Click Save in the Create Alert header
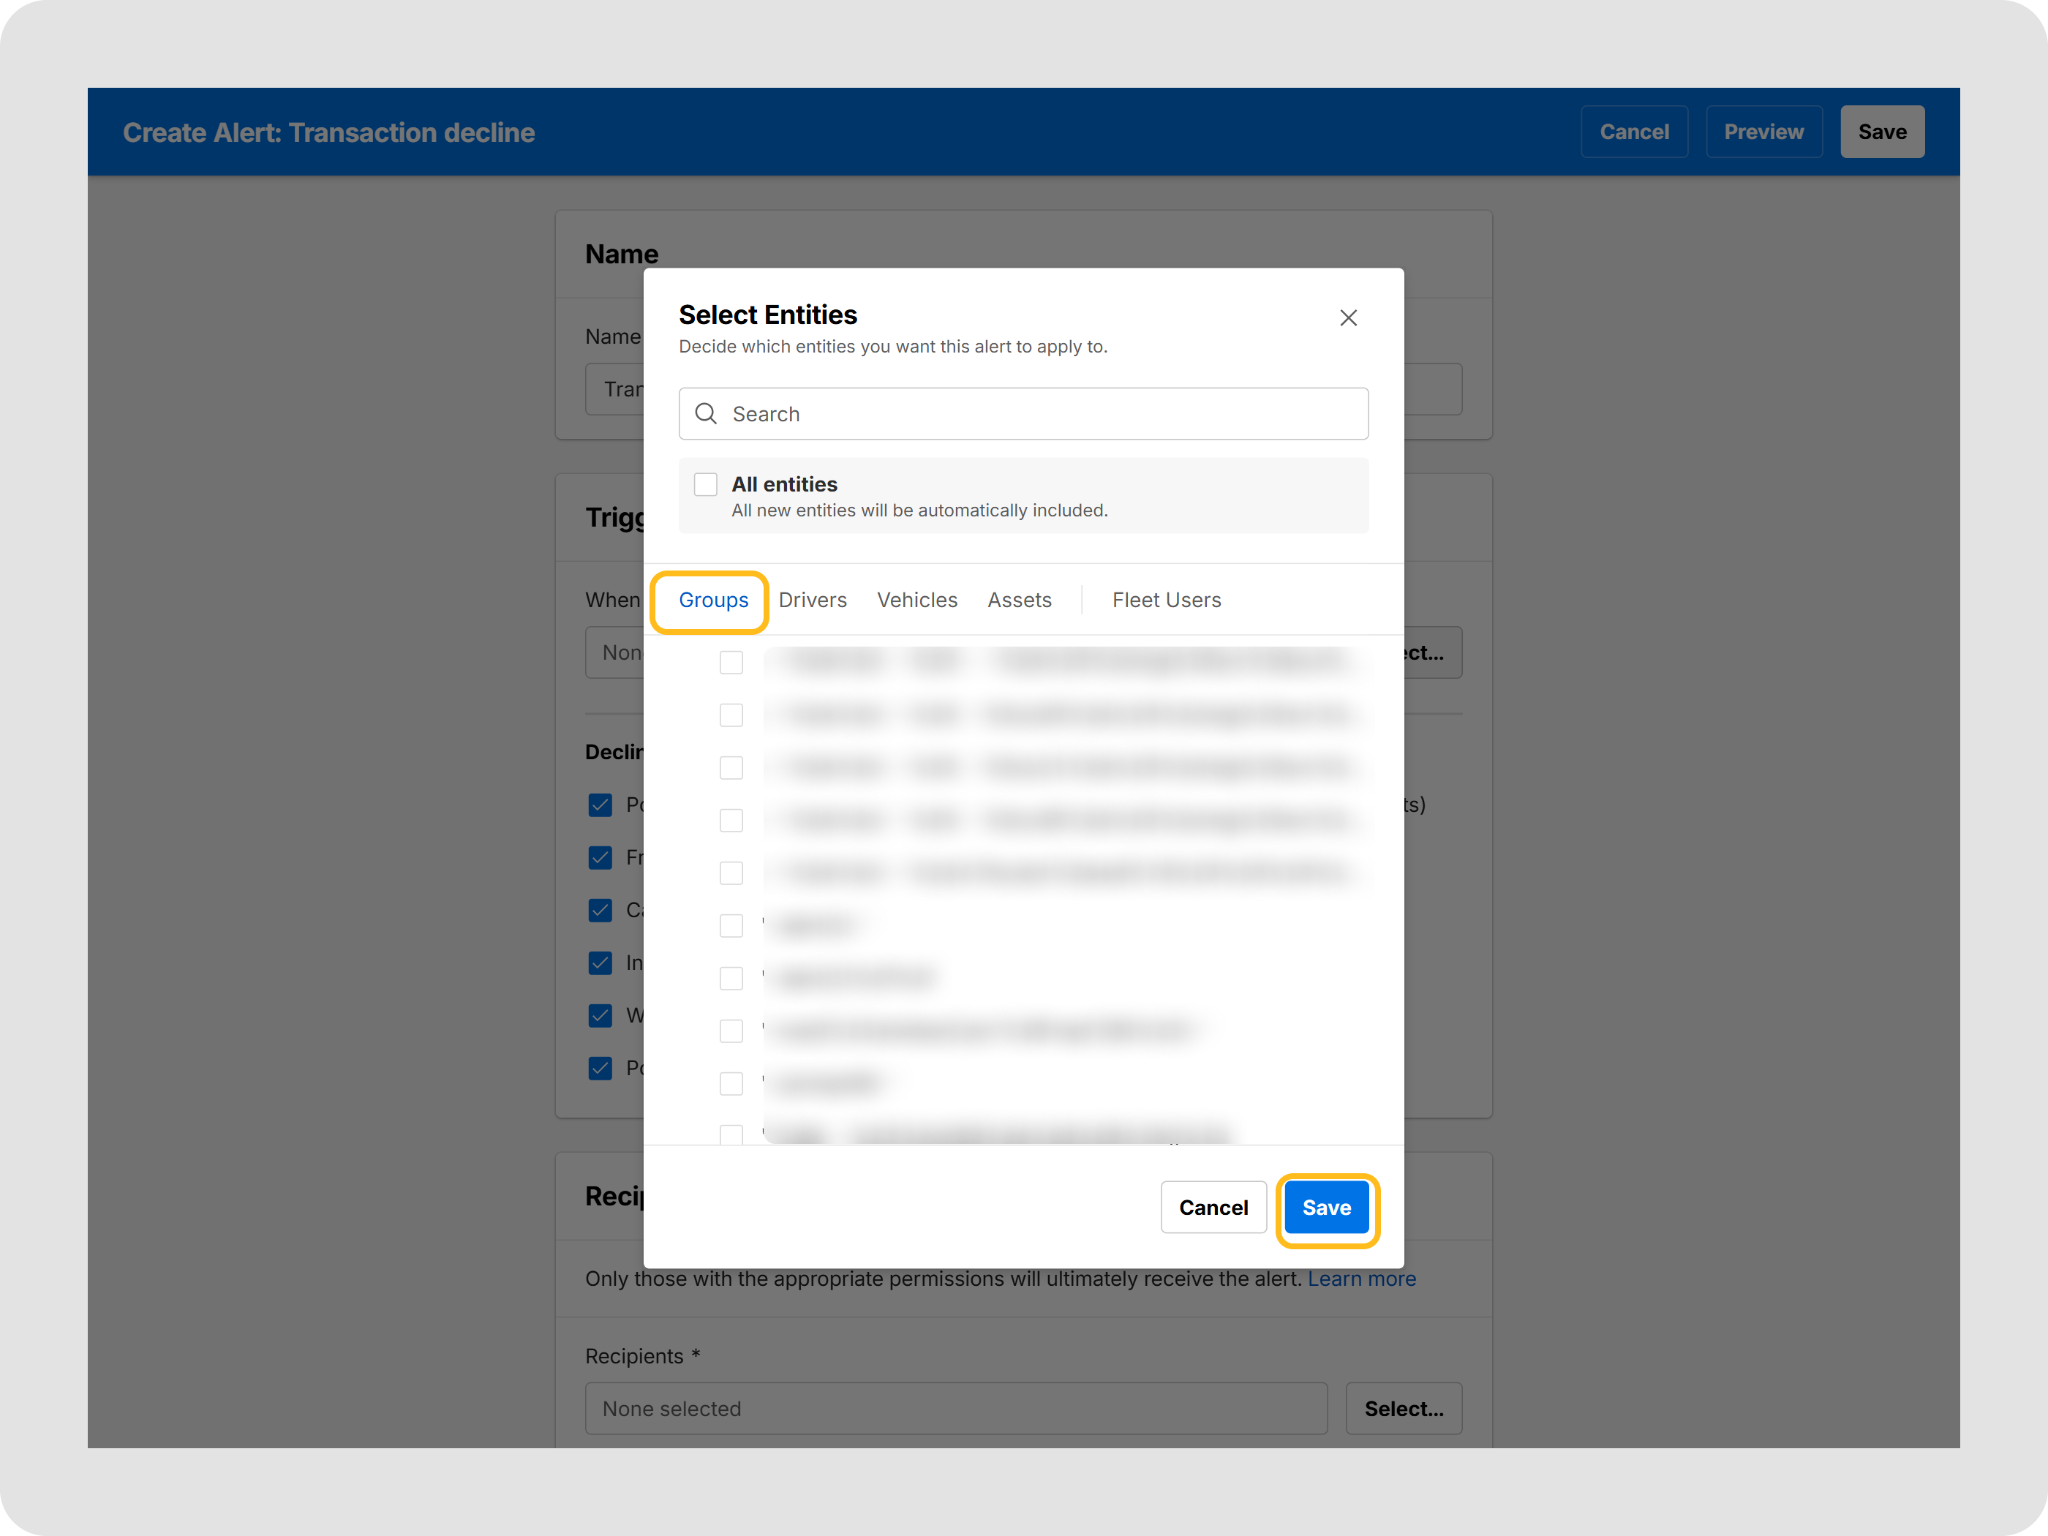The height and width of the screenshot is (1536, 2048). pyautogui.click(x=1882, y=132)
